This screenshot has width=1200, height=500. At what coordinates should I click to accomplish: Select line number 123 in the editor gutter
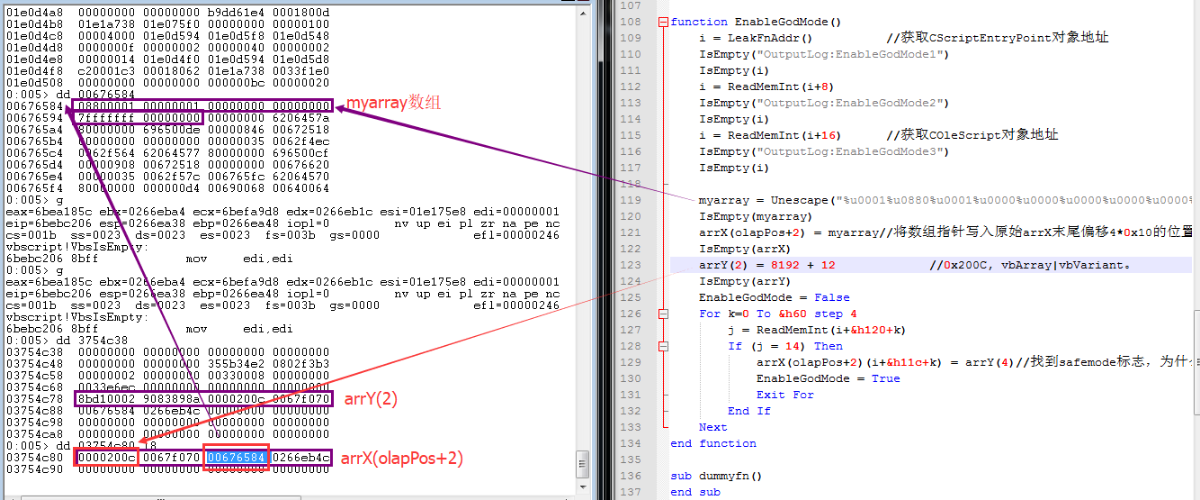click(x=632, y=265)
